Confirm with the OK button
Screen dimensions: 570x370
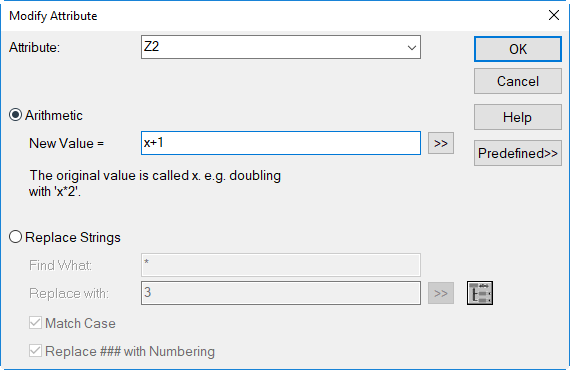518,49
